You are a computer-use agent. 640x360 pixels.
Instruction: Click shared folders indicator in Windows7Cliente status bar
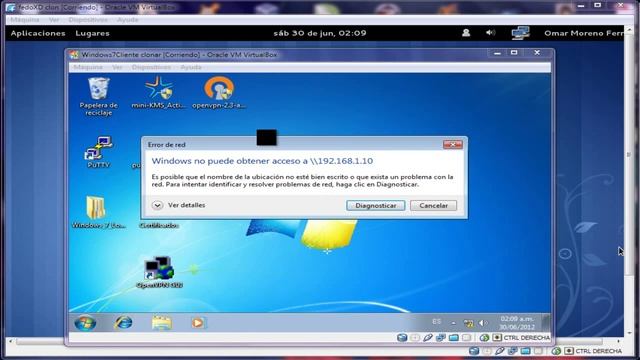pos(453,338)
